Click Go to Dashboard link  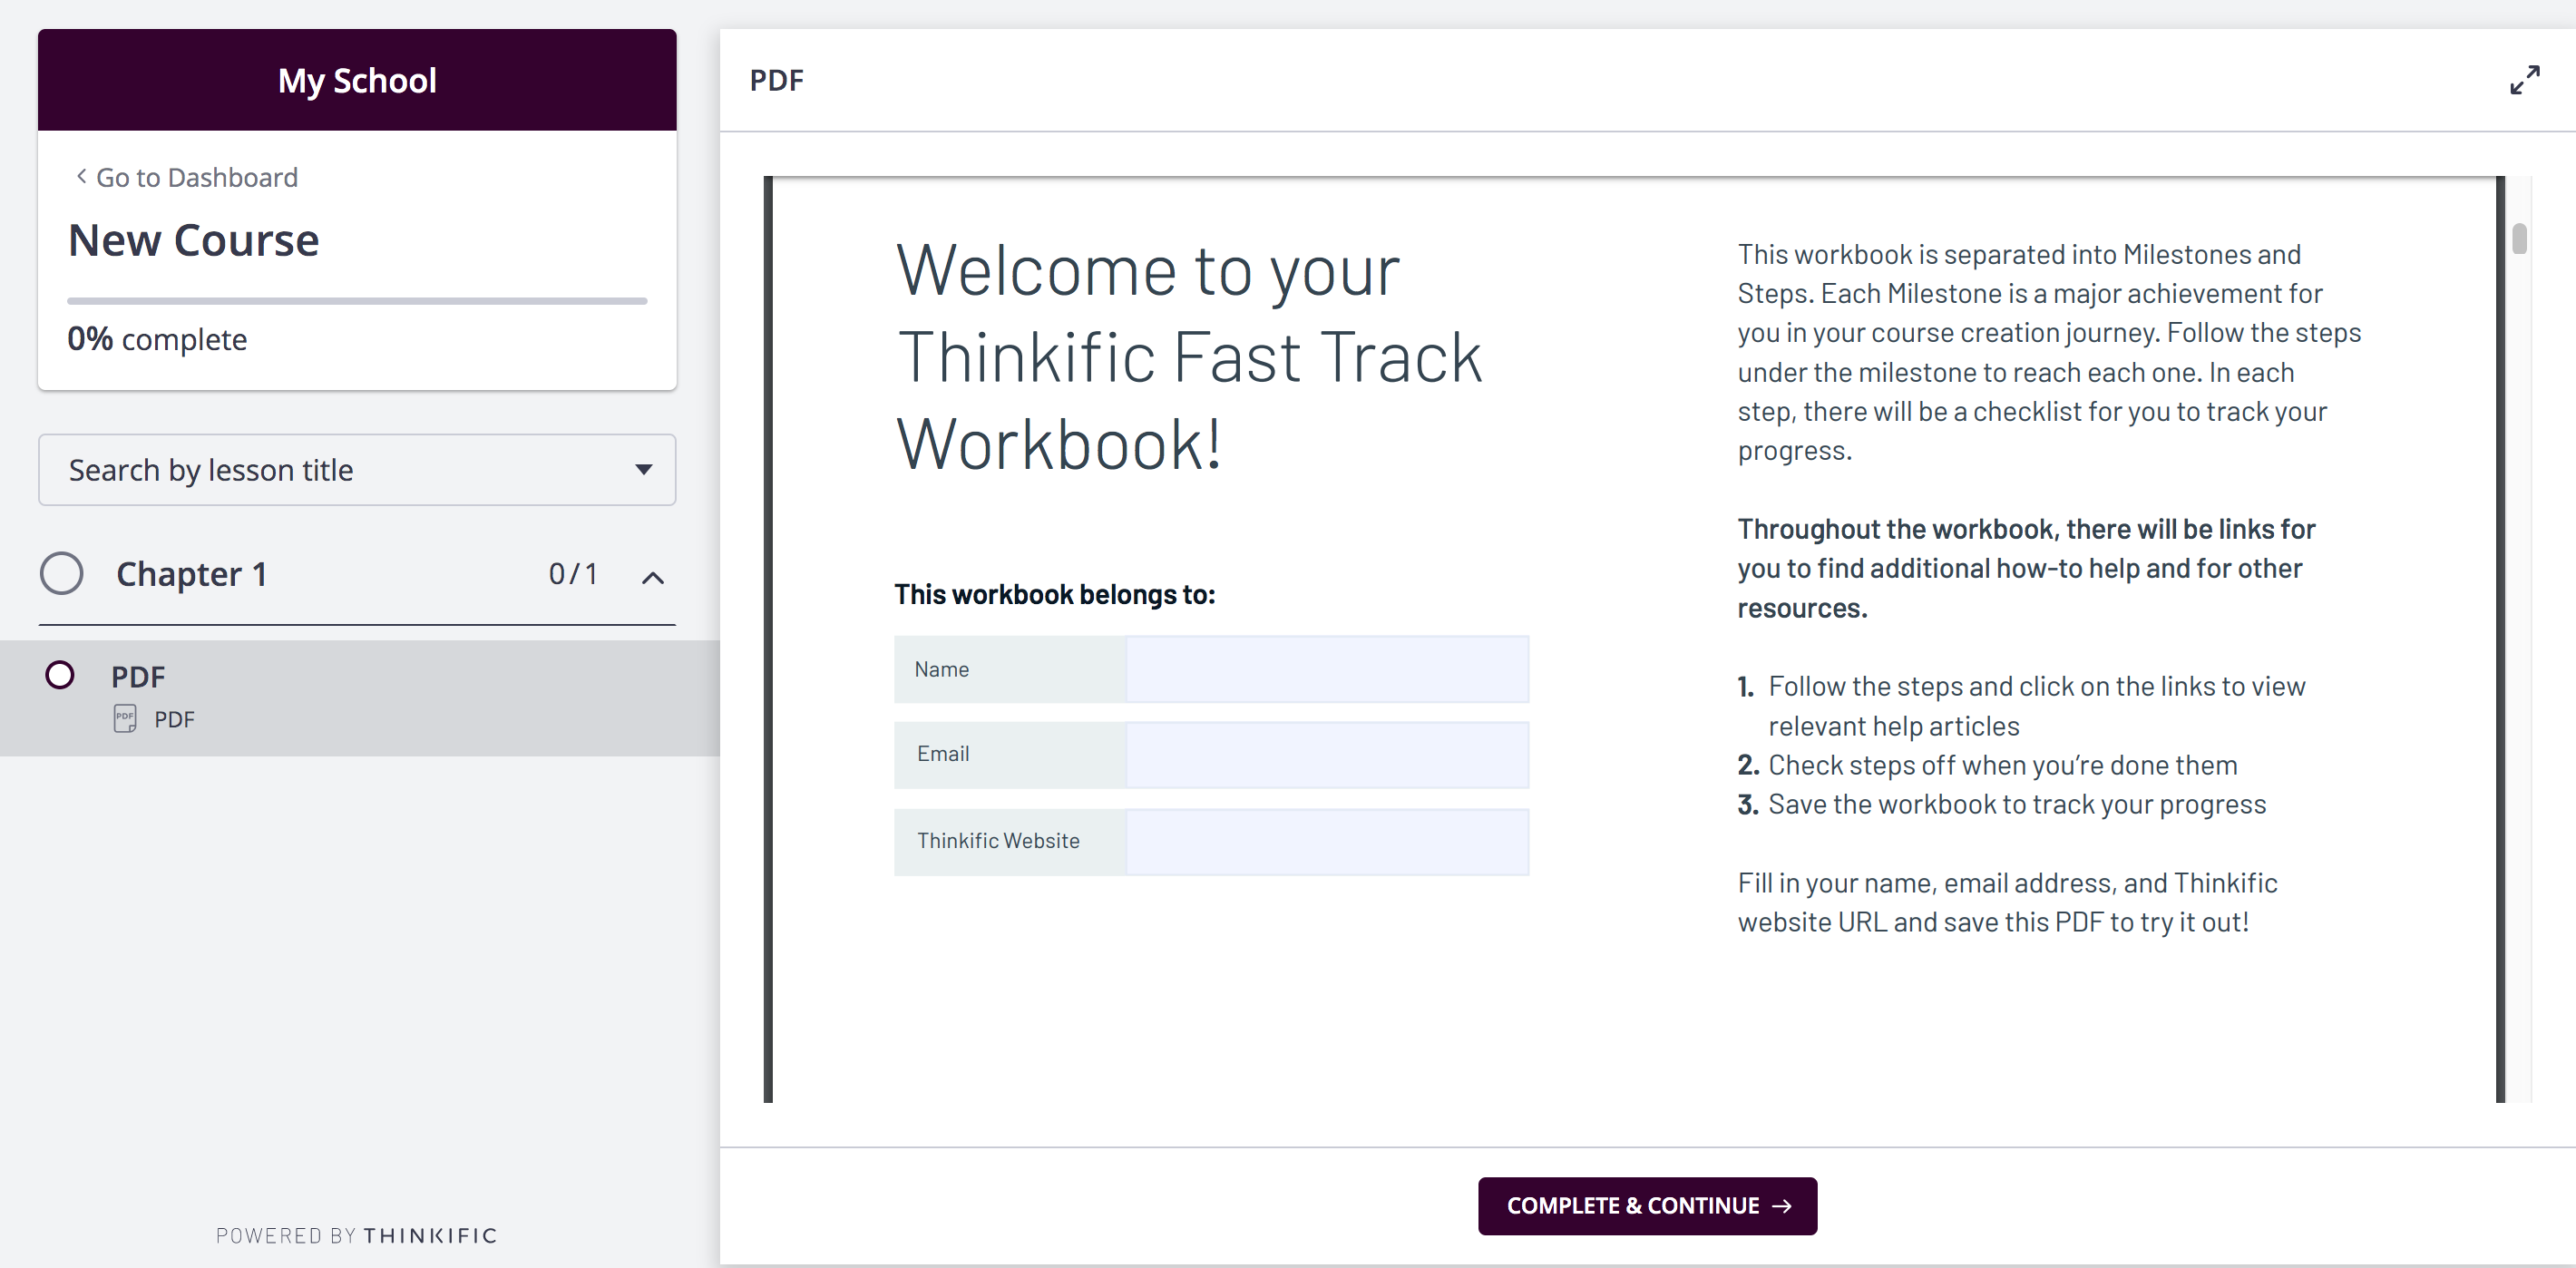pos(196,177)
